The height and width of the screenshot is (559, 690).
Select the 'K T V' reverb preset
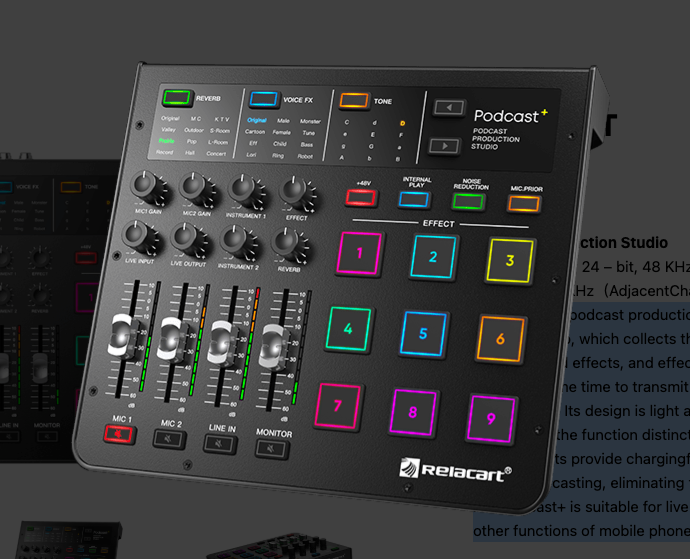click(x=222, y=119)
